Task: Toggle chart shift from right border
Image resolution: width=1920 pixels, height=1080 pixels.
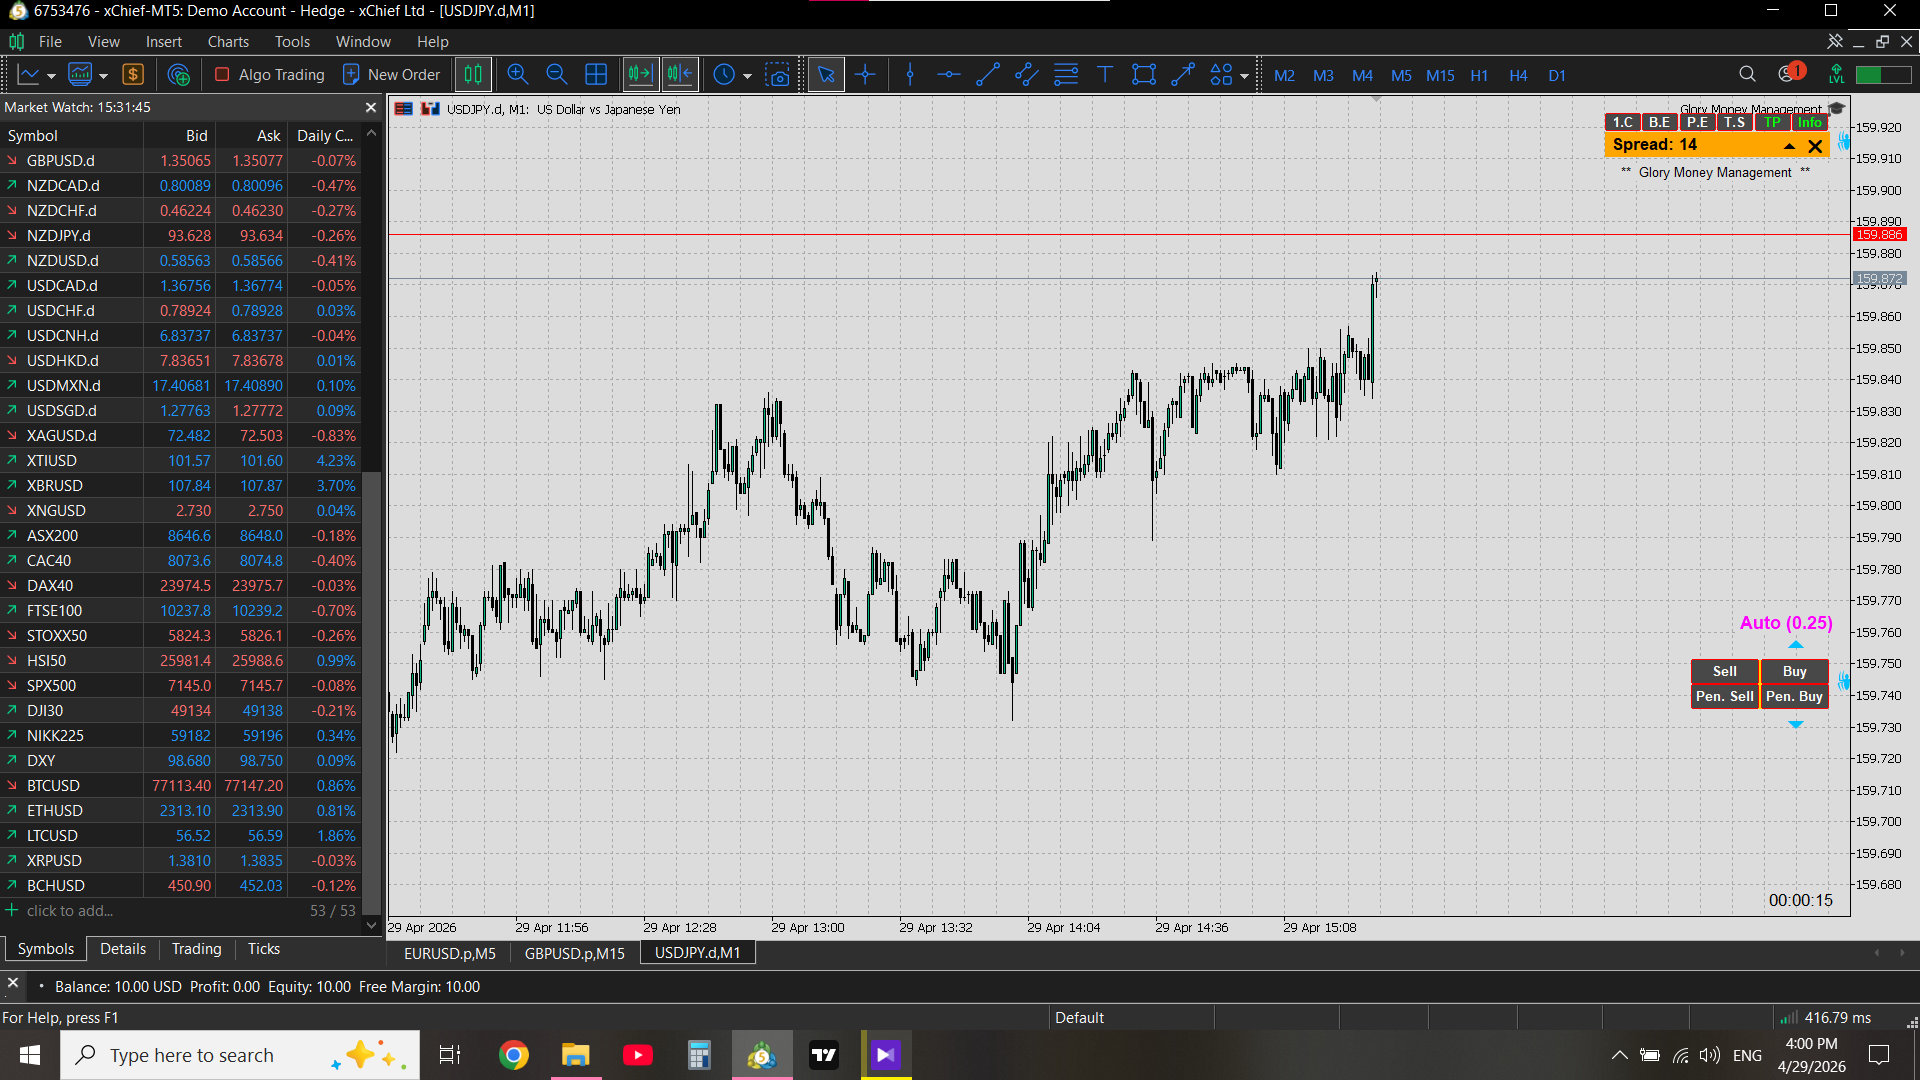Action: [680, 75]
